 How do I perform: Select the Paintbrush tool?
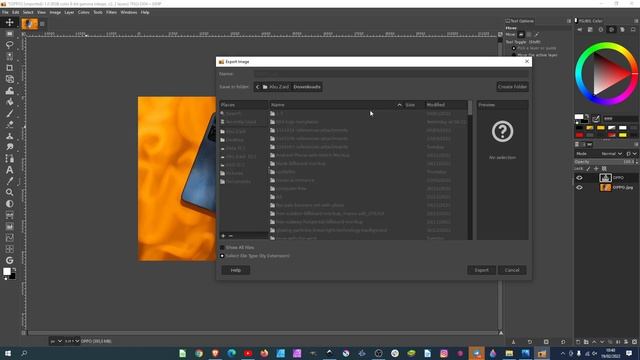(9, 113)
